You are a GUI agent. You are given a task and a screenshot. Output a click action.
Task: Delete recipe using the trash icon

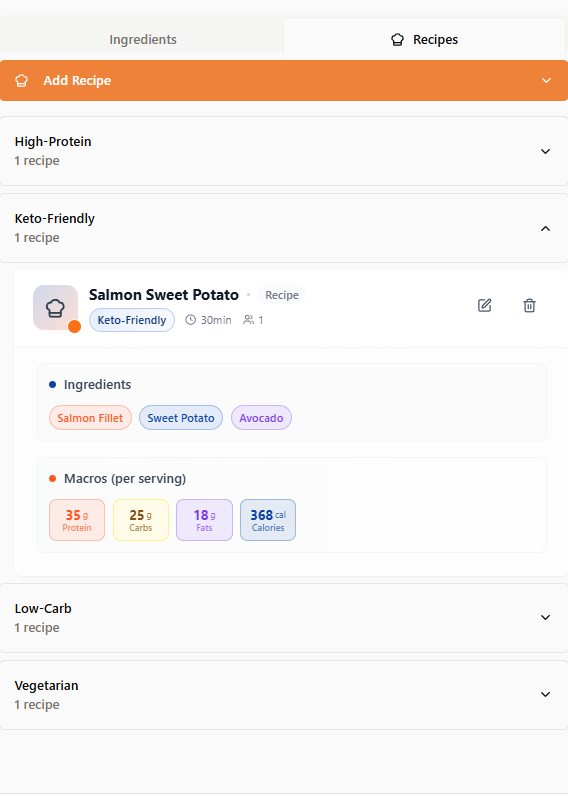coord(529,305)
